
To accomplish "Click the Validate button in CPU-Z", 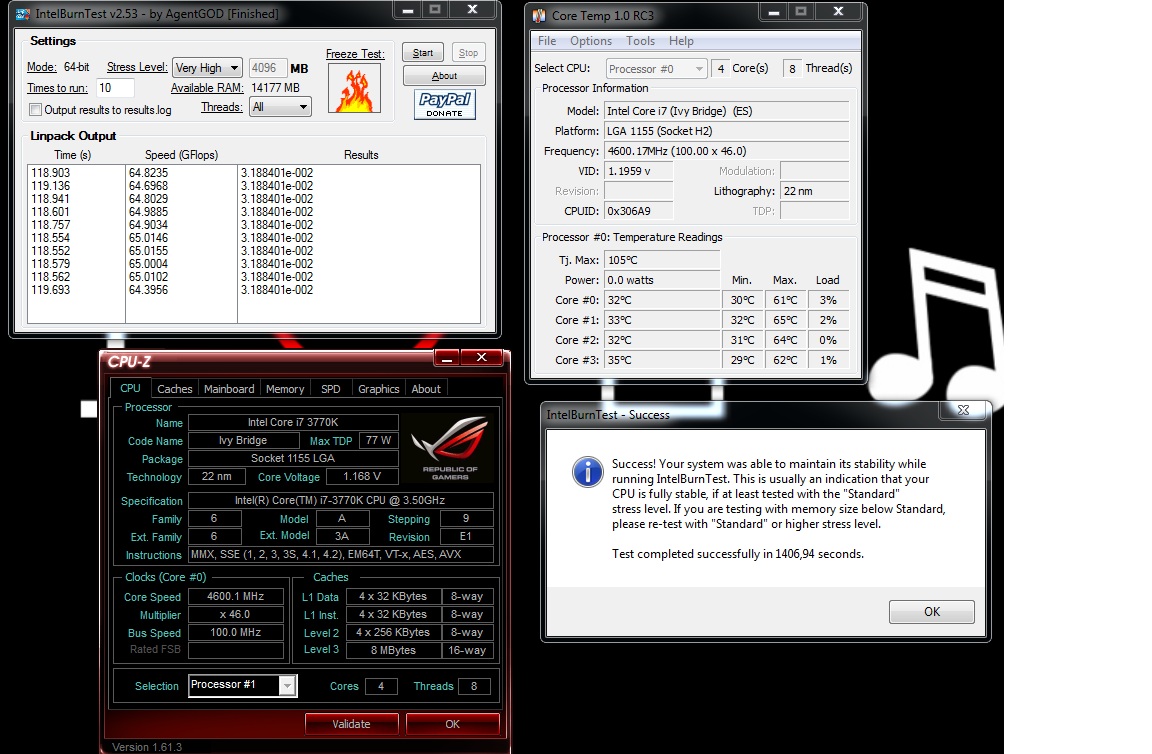I will click(351, 724).
